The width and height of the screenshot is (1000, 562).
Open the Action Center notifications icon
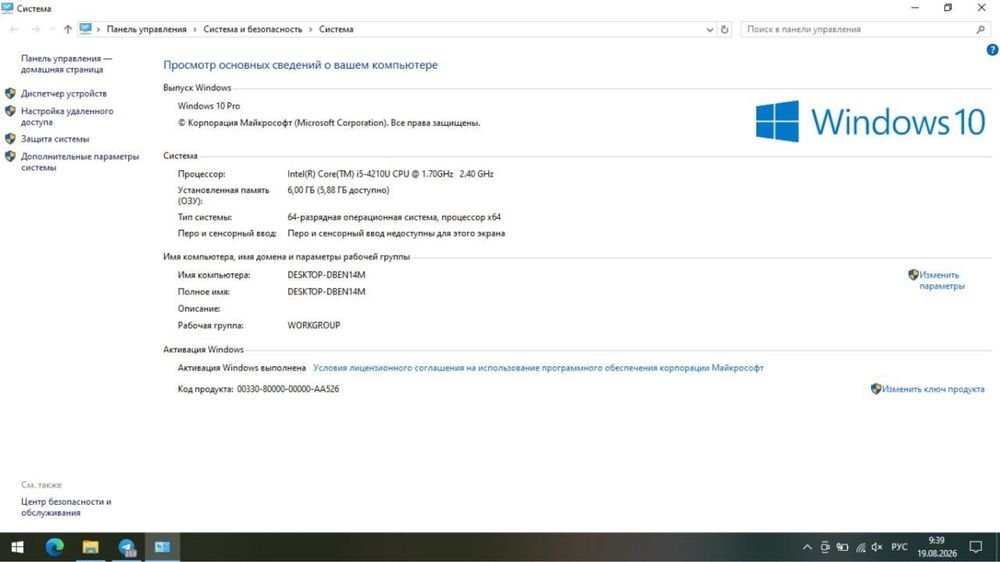coord(976,547)
